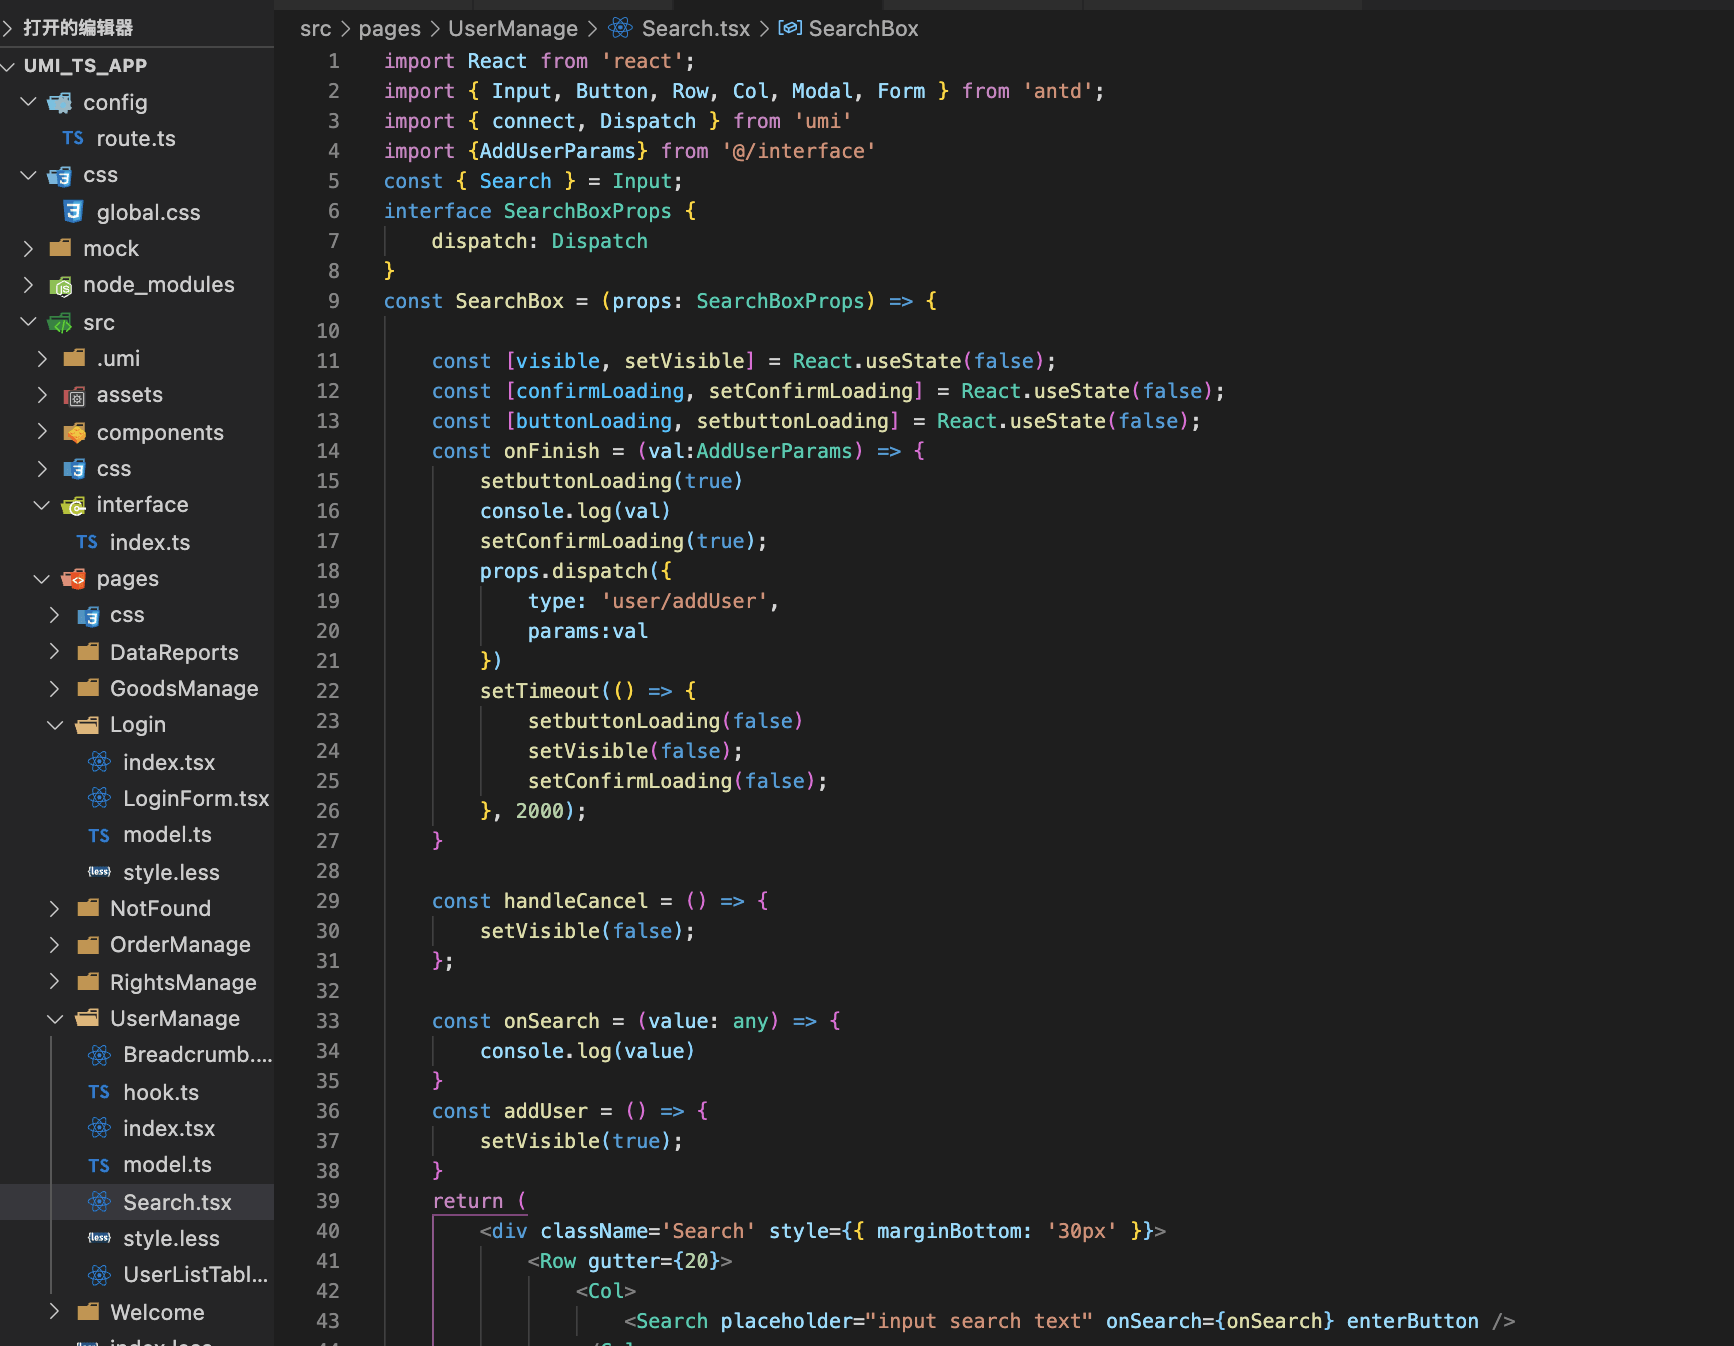This screenshot has width=1734, height=1346.
Task: Click line number 39 in gutter
Action: click(328, 1201)
